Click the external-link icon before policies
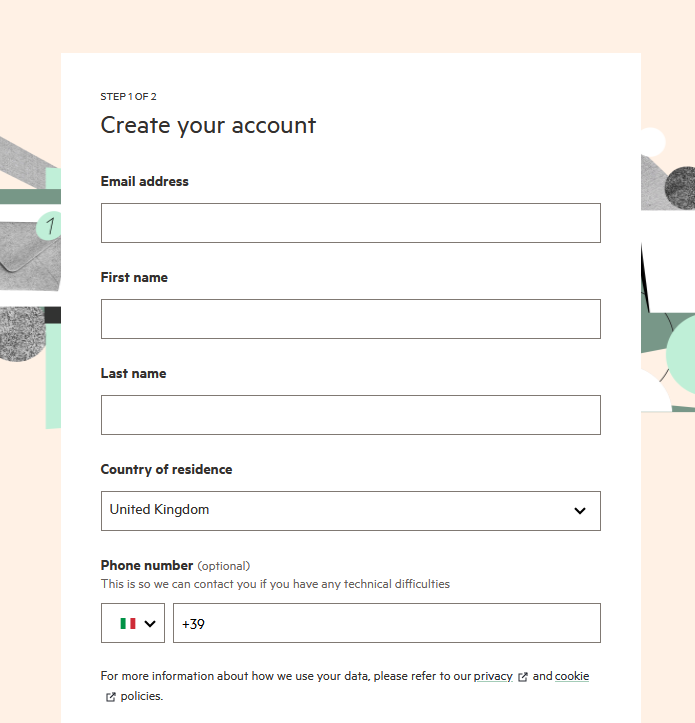 click(110, 697)
